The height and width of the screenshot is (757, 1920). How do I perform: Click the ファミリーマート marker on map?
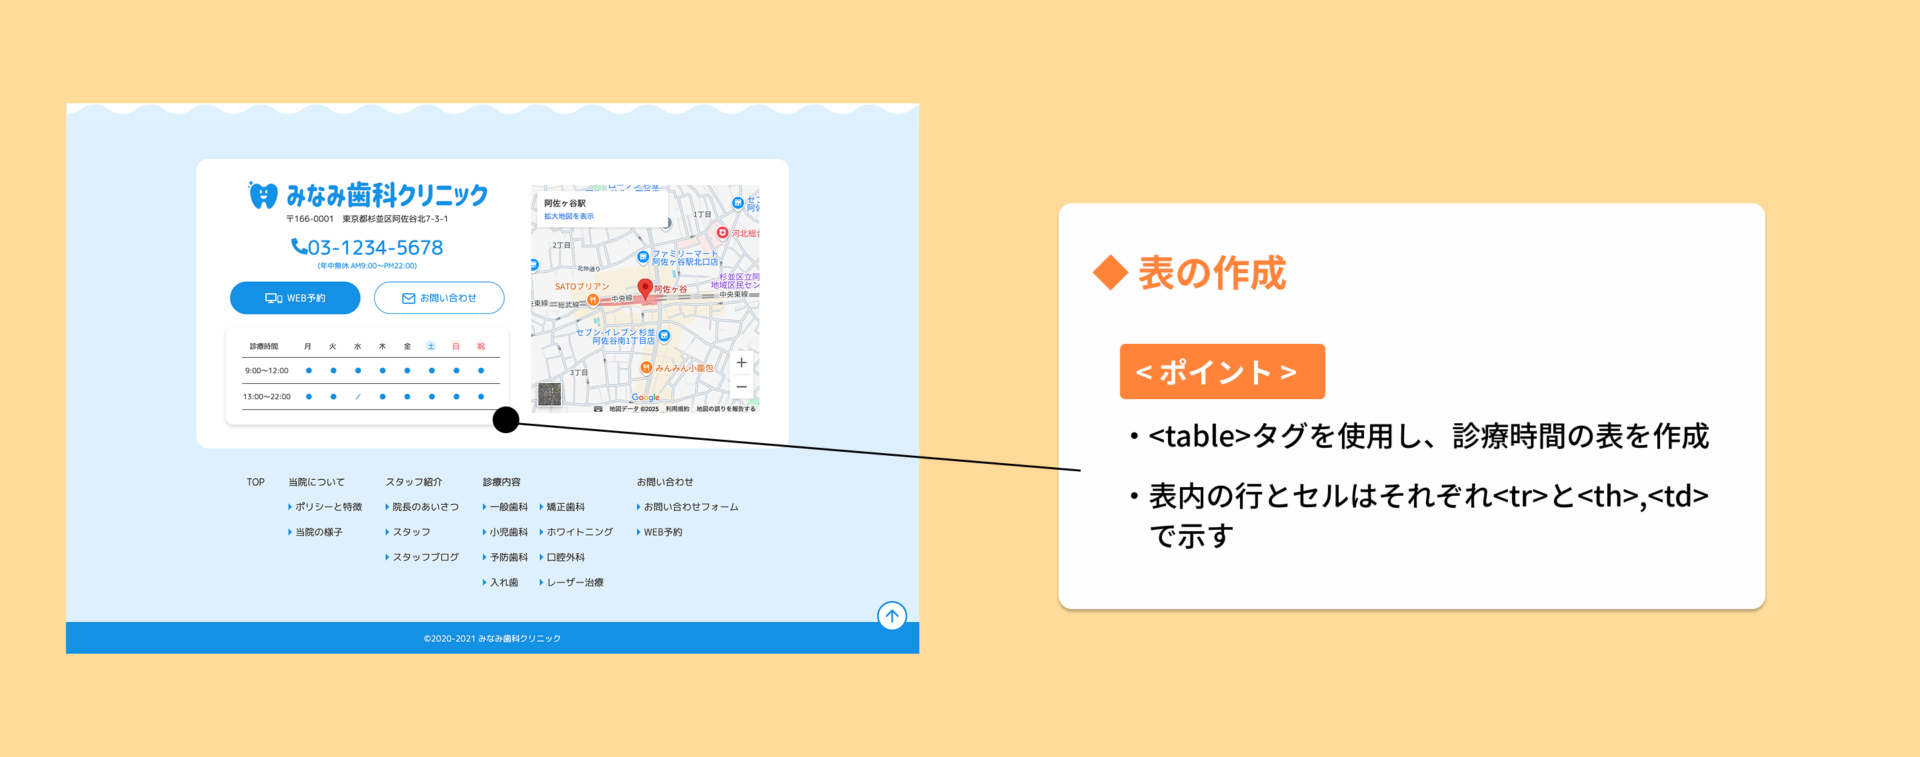click(x=643, y=257)
